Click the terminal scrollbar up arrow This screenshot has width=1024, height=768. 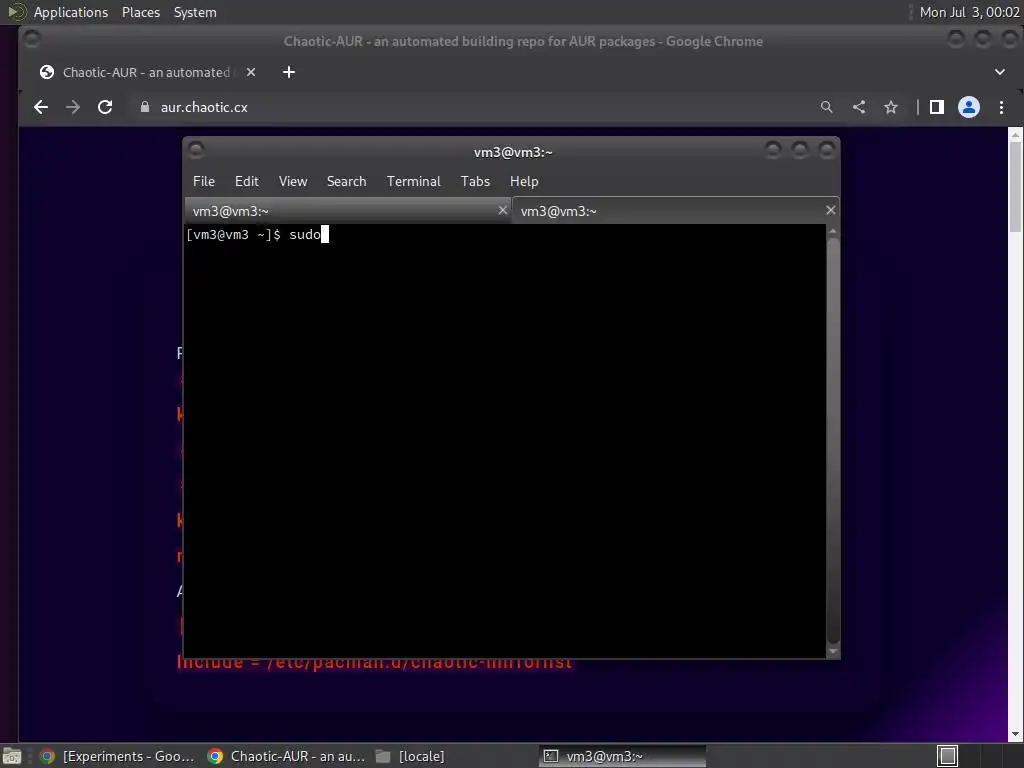[x=833, y=232]
